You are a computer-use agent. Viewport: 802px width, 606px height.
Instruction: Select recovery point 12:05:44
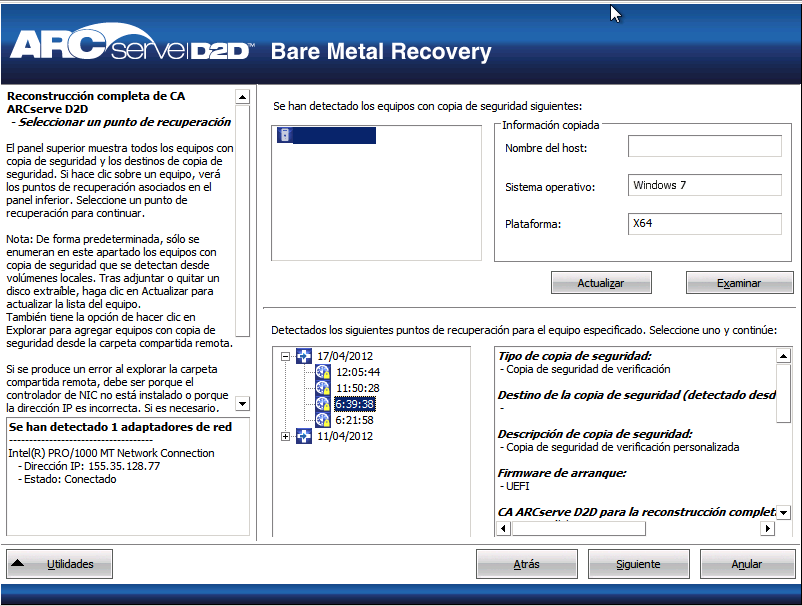(358, 372)
